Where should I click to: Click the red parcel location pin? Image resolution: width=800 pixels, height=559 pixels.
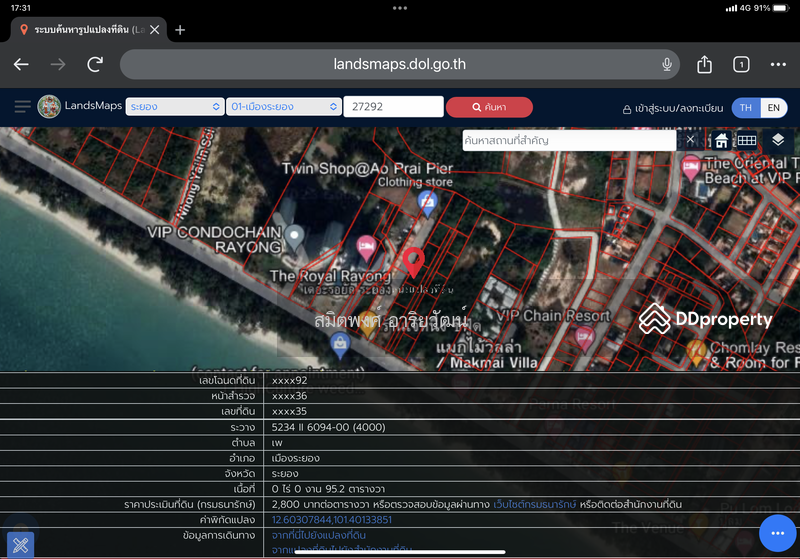[x=413, y=262]
